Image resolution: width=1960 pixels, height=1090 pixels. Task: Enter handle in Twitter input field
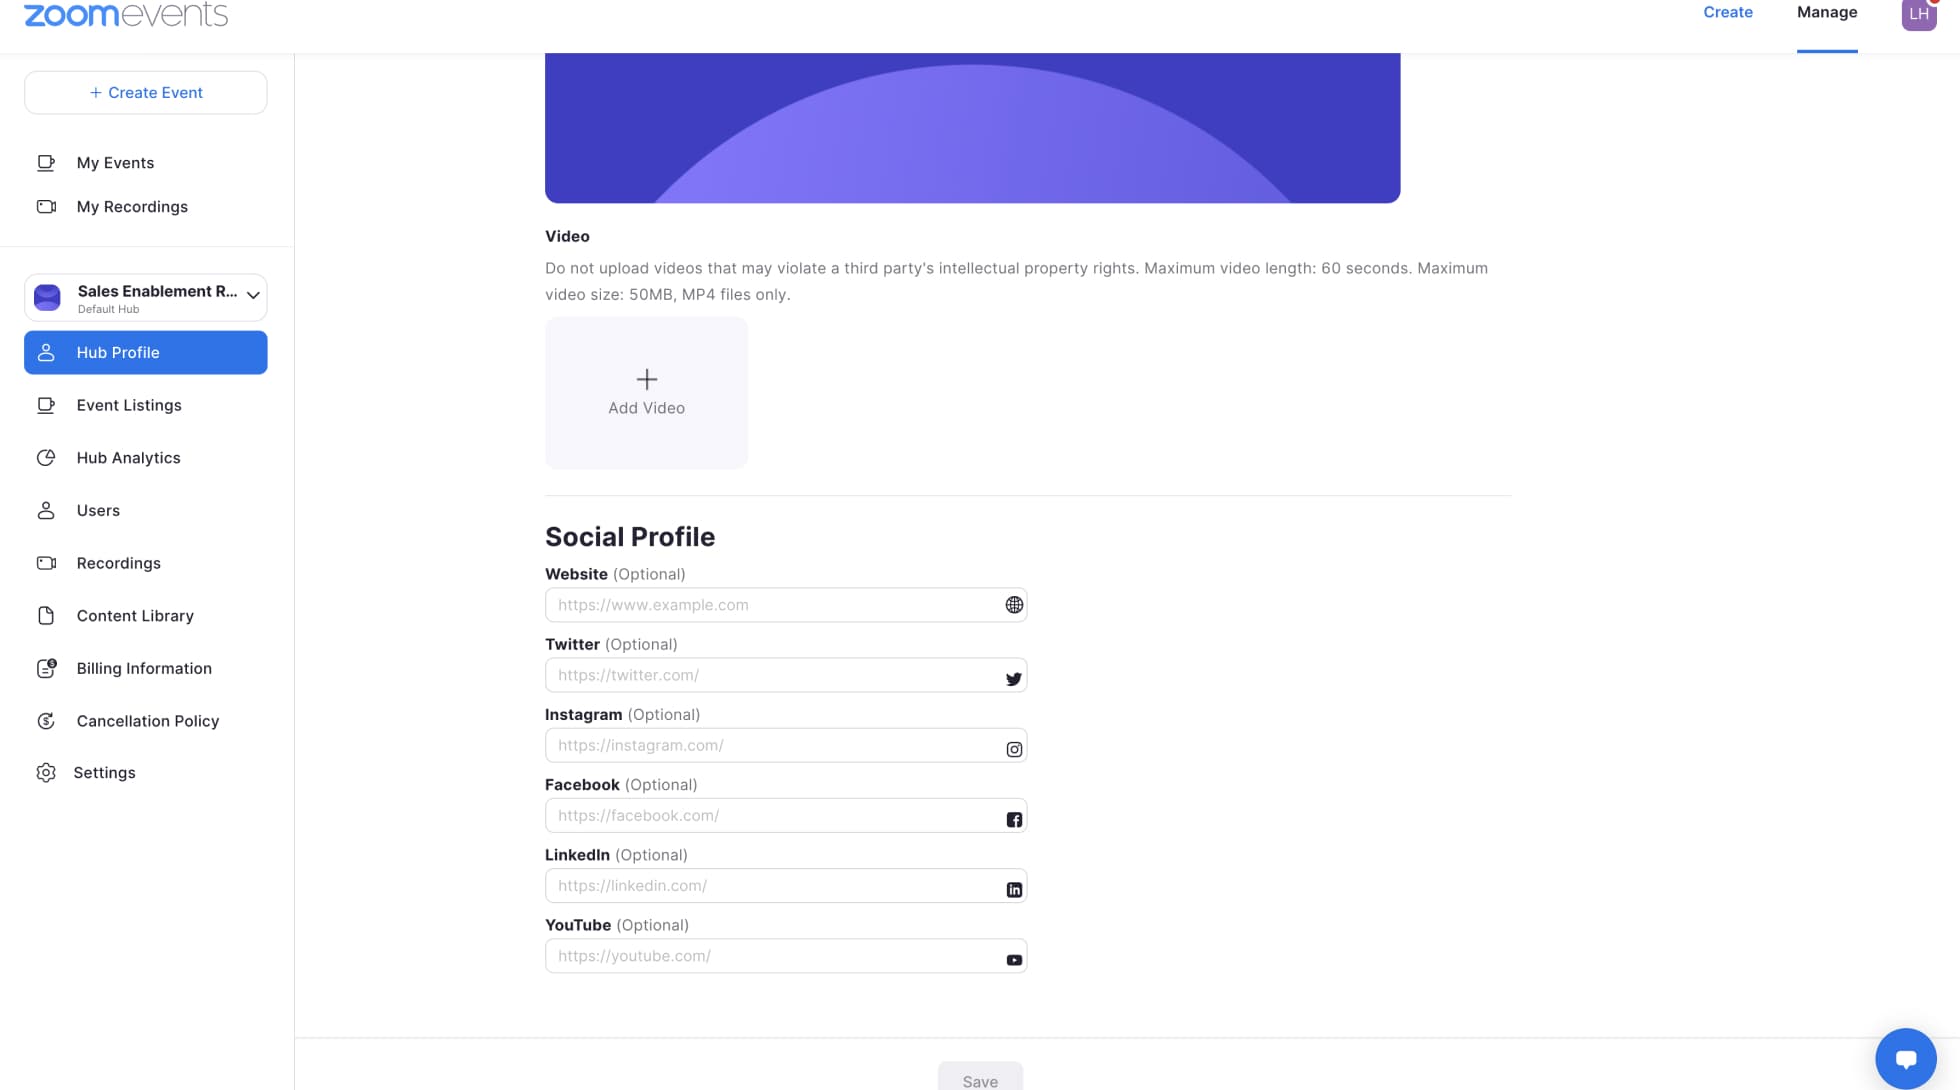[x=785, y=675]
